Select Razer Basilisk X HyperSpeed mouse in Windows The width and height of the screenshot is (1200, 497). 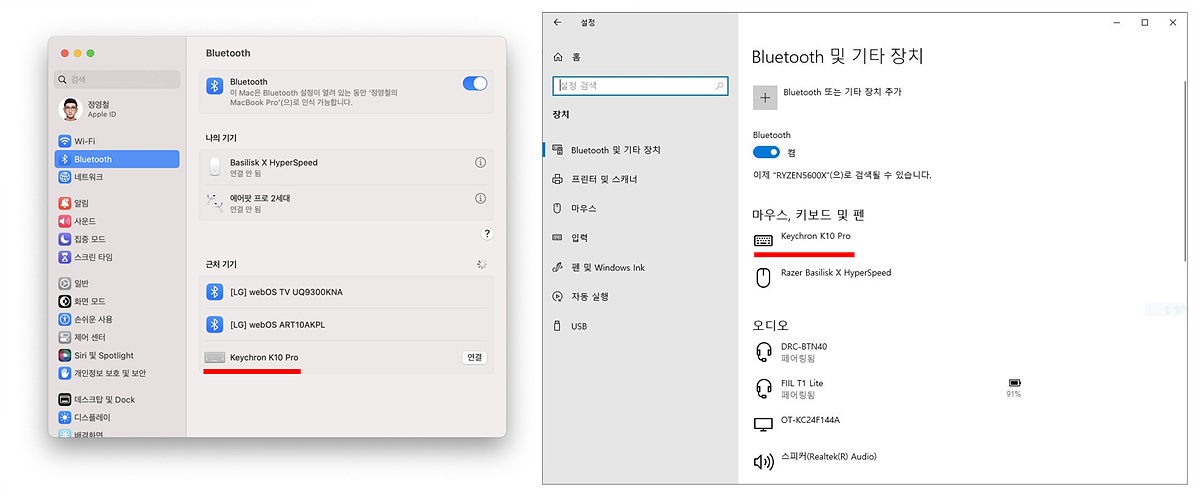click(x=822, y=277)
